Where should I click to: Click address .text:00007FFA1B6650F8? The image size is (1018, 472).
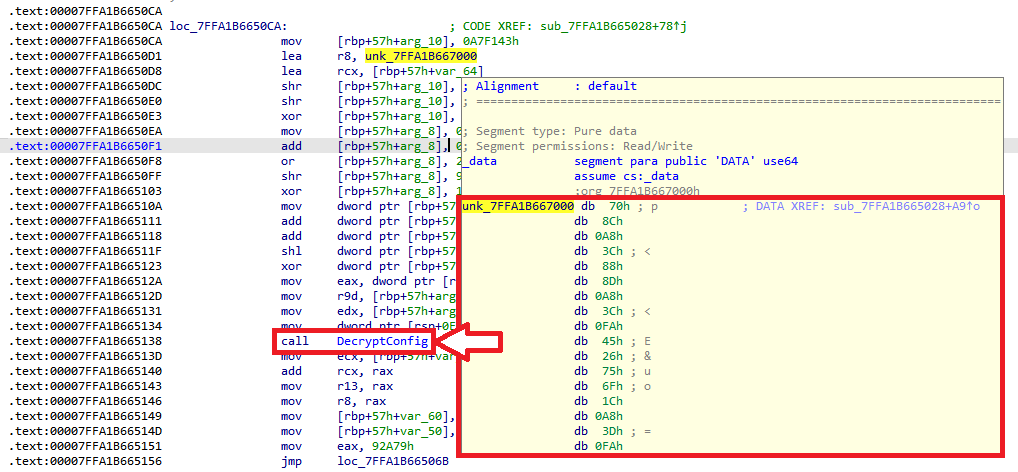pos(86,162)
